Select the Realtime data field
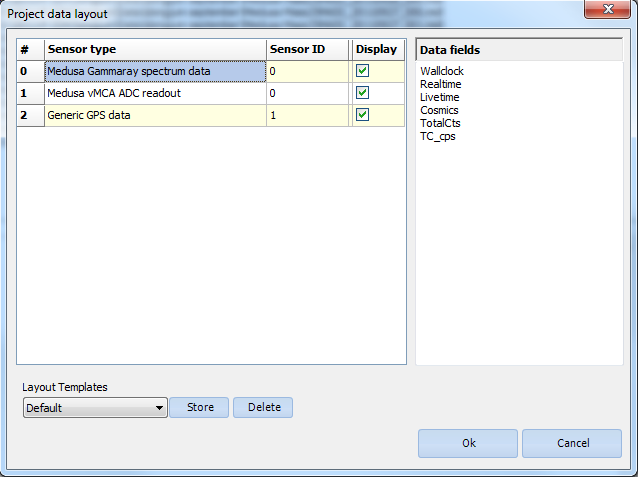638x477 pixels. (x=439, y=84)
